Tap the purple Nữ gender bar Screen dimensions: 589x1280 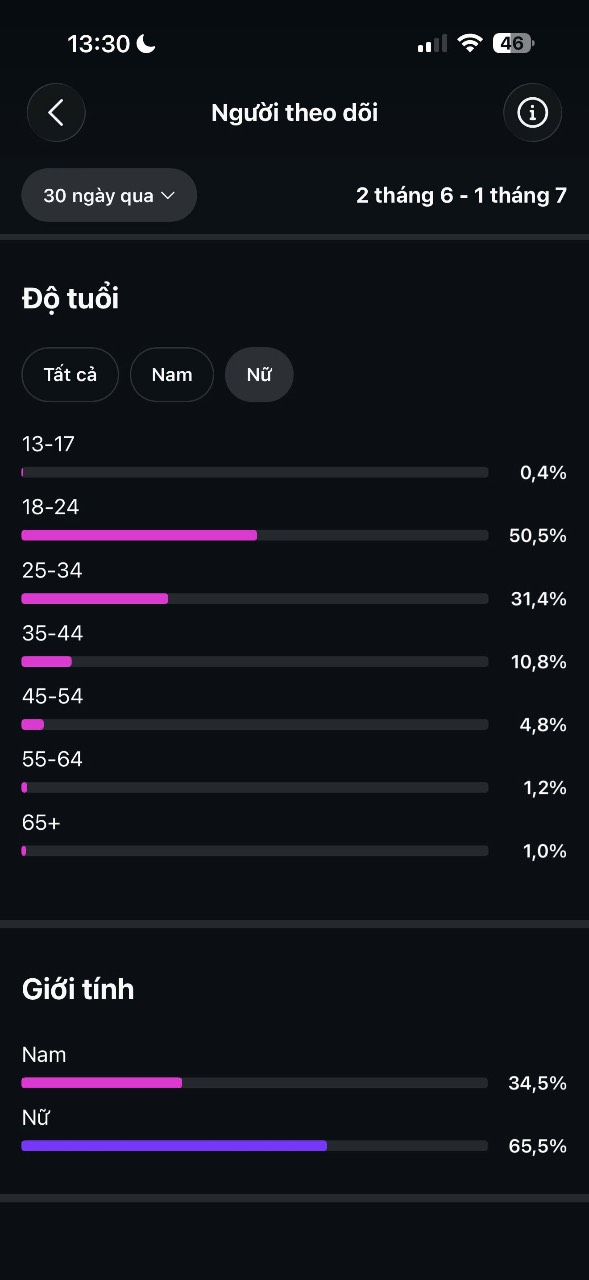174,1145
